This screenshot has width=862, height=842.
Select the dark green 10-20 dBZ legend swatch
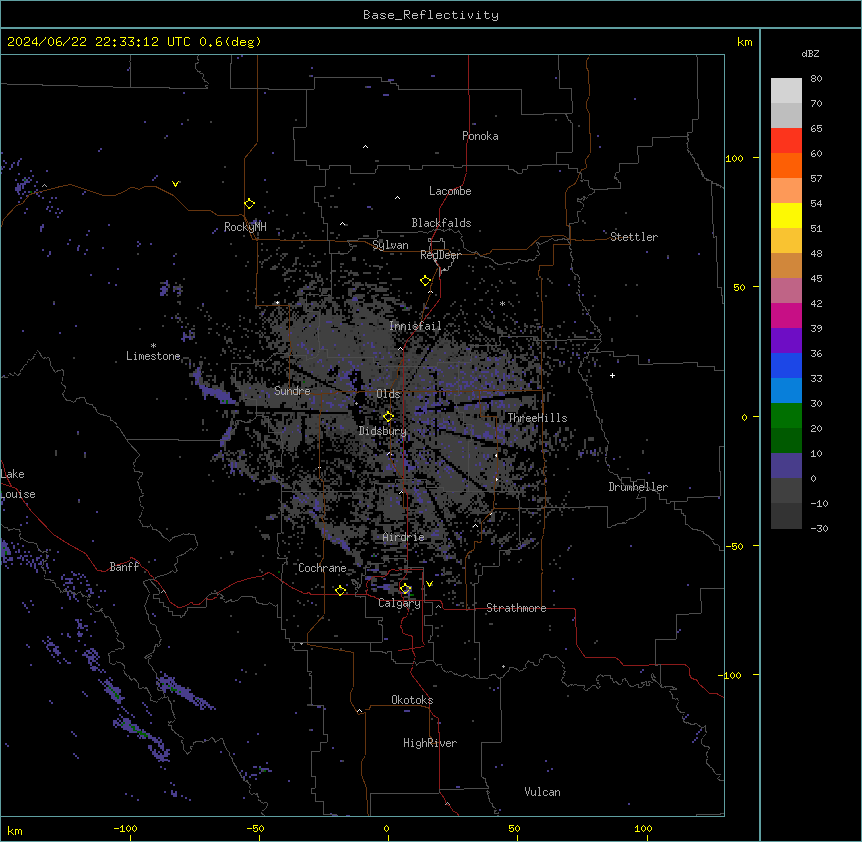786,441
